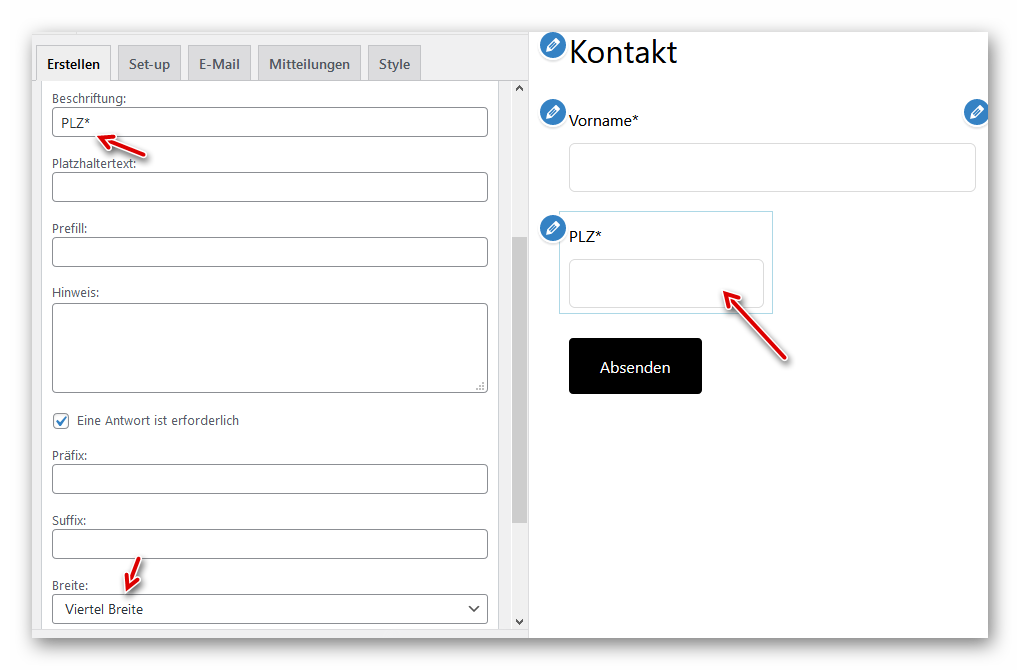This screenshot has width=1020, height=670.
Task: Open the Breite dropdown
Action: tap(270, 609)
